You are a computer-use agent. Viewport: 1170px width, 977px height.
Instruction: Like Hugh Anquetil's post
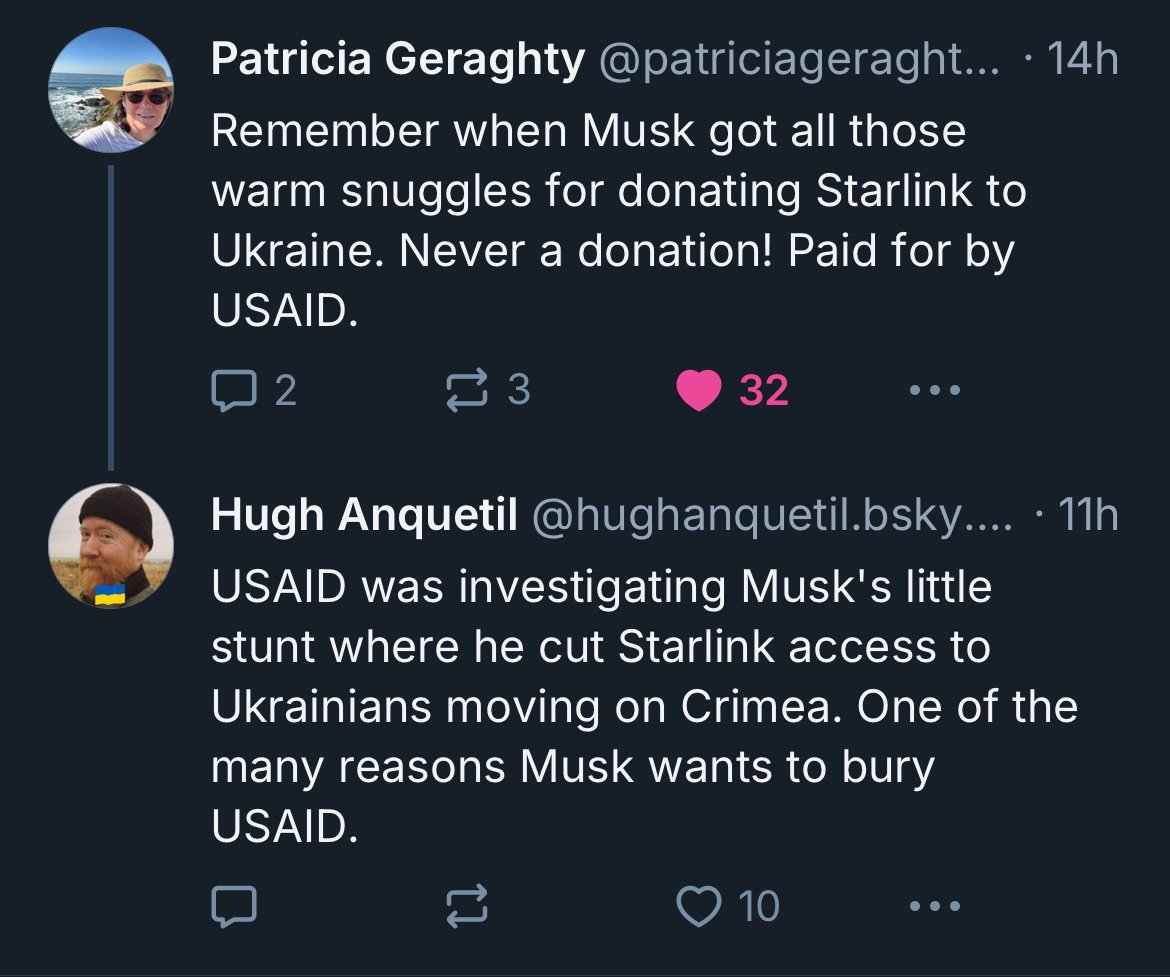pyautogui.click(x=698, y=906)
